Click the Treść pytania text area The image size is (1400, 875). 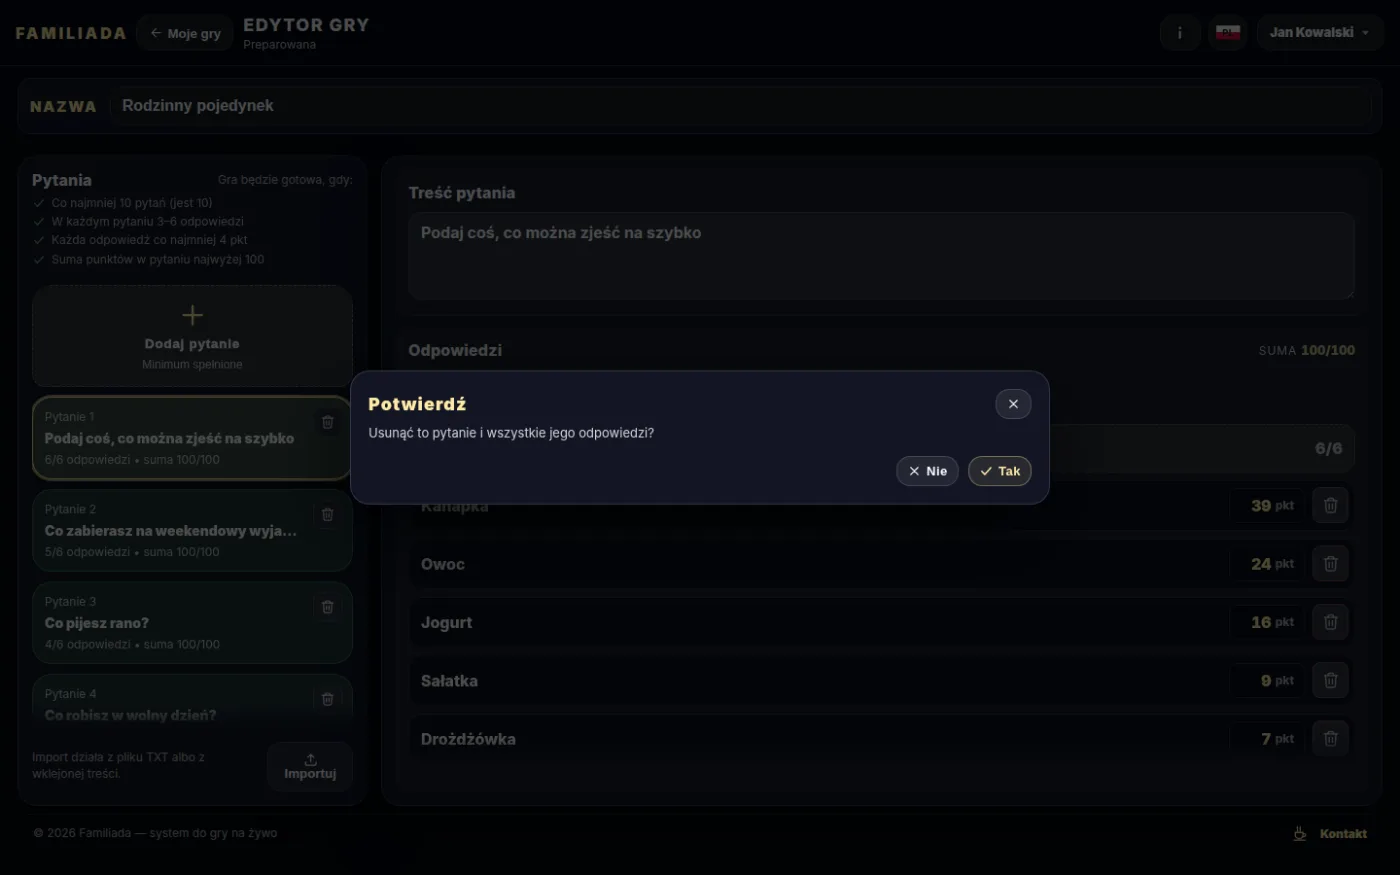(x=882, y=256)
